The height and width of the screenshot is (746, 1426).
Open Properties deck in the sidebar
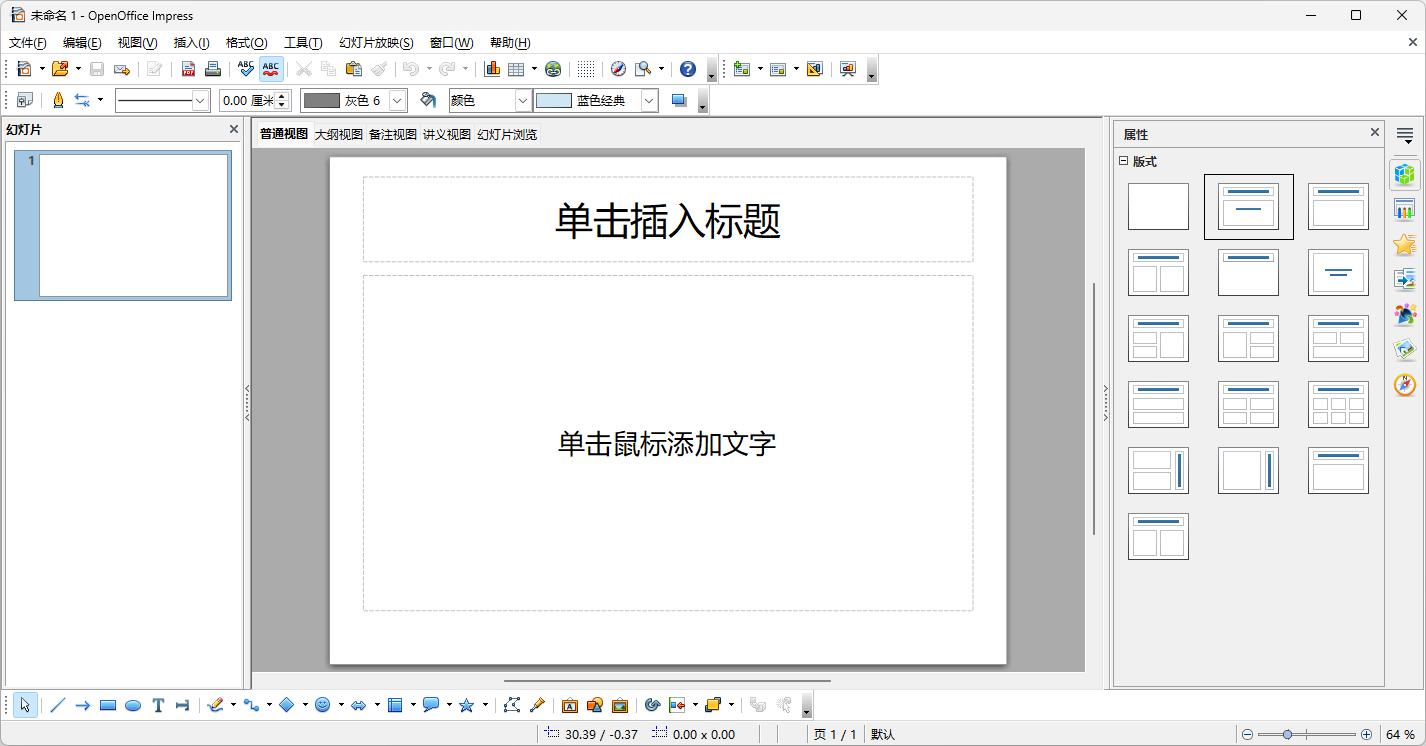coord(1405,175)
